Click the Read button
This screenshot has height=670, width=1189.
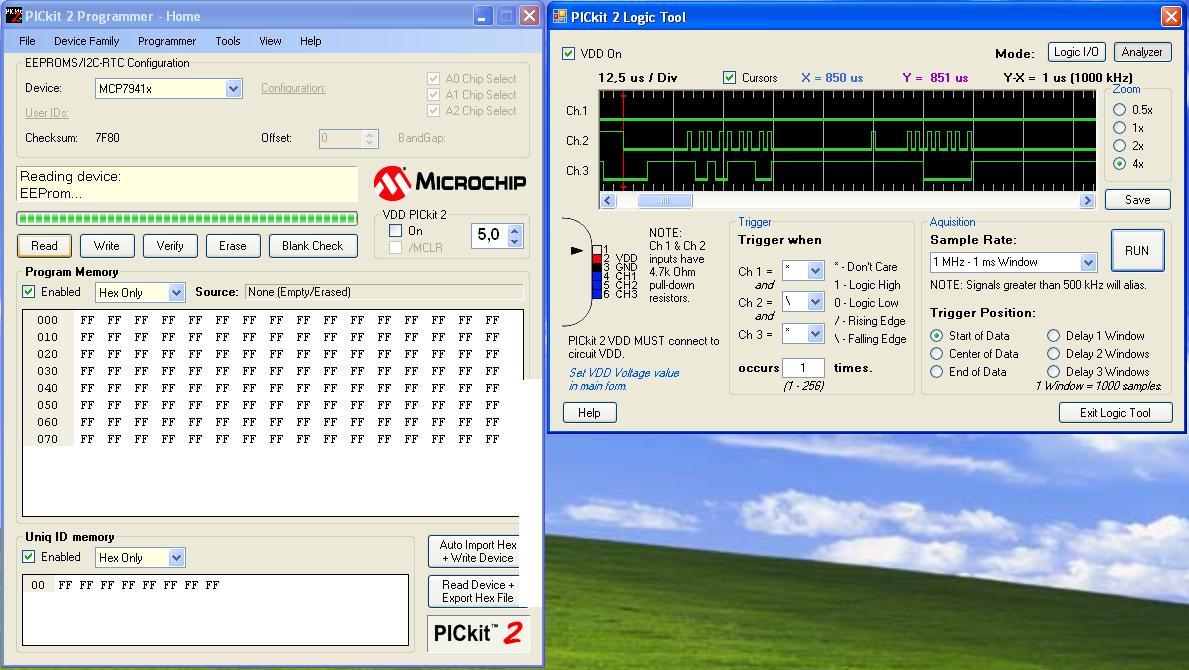point(44,246)
